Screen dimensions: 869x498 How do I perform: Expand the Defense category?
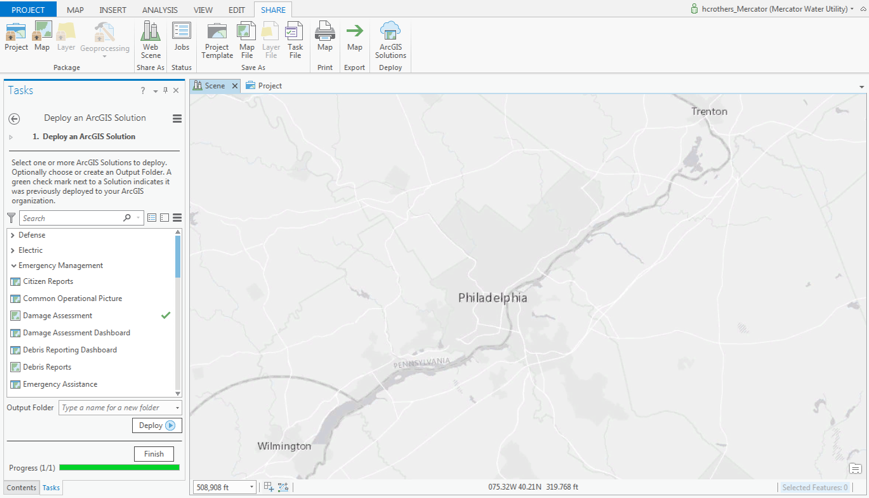click(x=13, y=235)
